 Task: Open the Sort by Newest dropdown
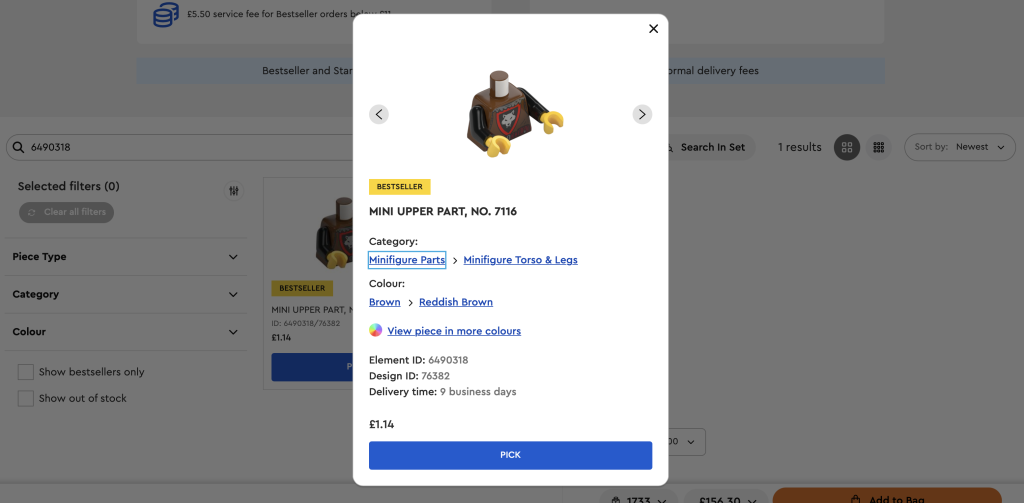(x=959, y=147)
